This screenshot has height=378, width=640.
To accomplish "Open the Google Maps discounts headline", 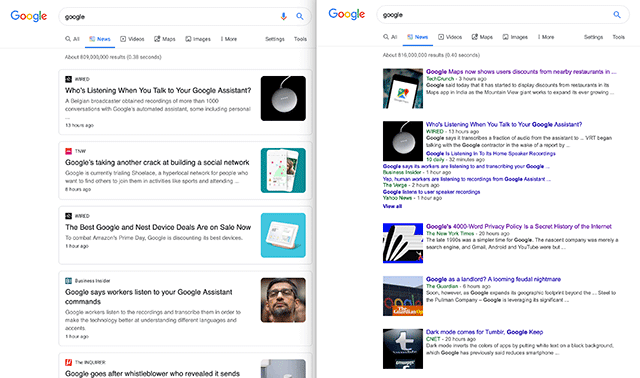I will 521,72.
